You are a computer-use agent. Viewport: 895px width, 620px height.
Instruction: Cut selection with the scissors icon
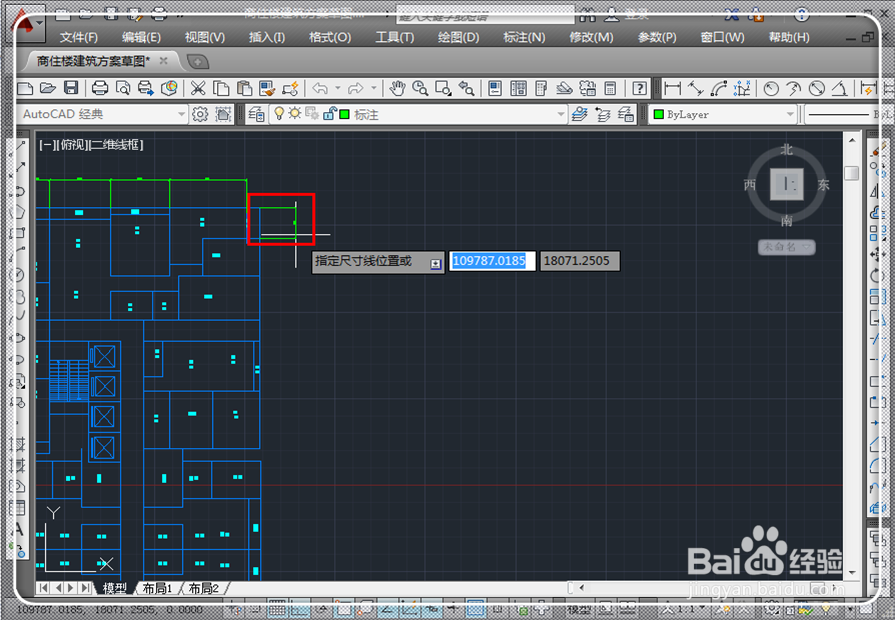click(x=197, y=88)
